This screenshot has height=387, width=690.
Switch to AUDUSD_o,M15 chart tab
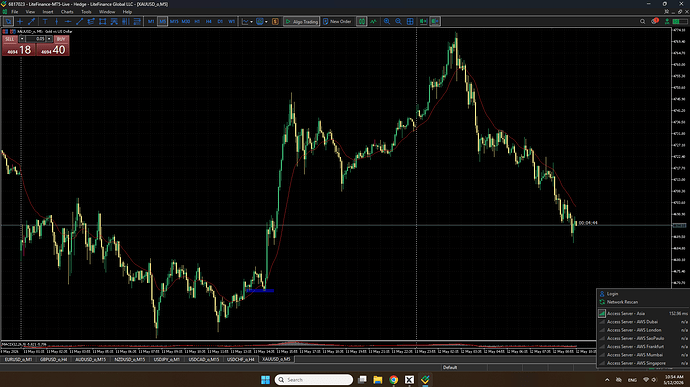[x=90, y=359]
